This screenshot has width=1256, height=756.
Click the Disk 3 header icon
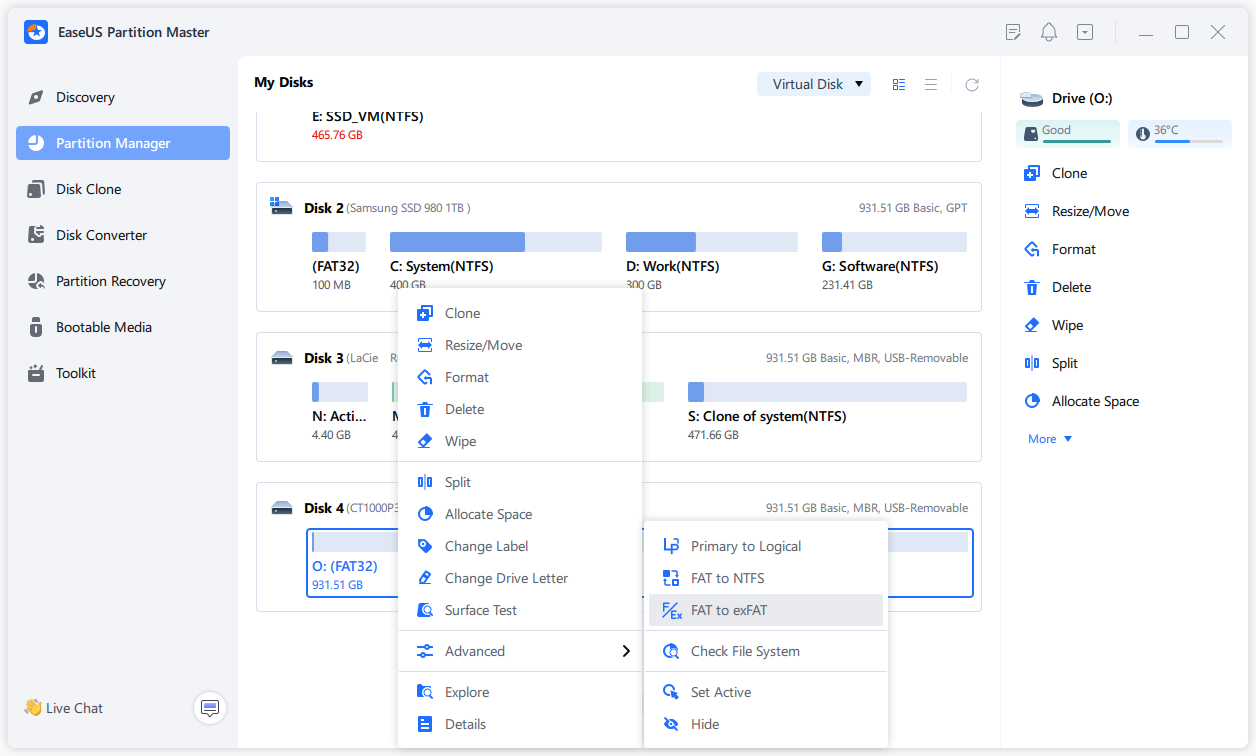[282, 358]
